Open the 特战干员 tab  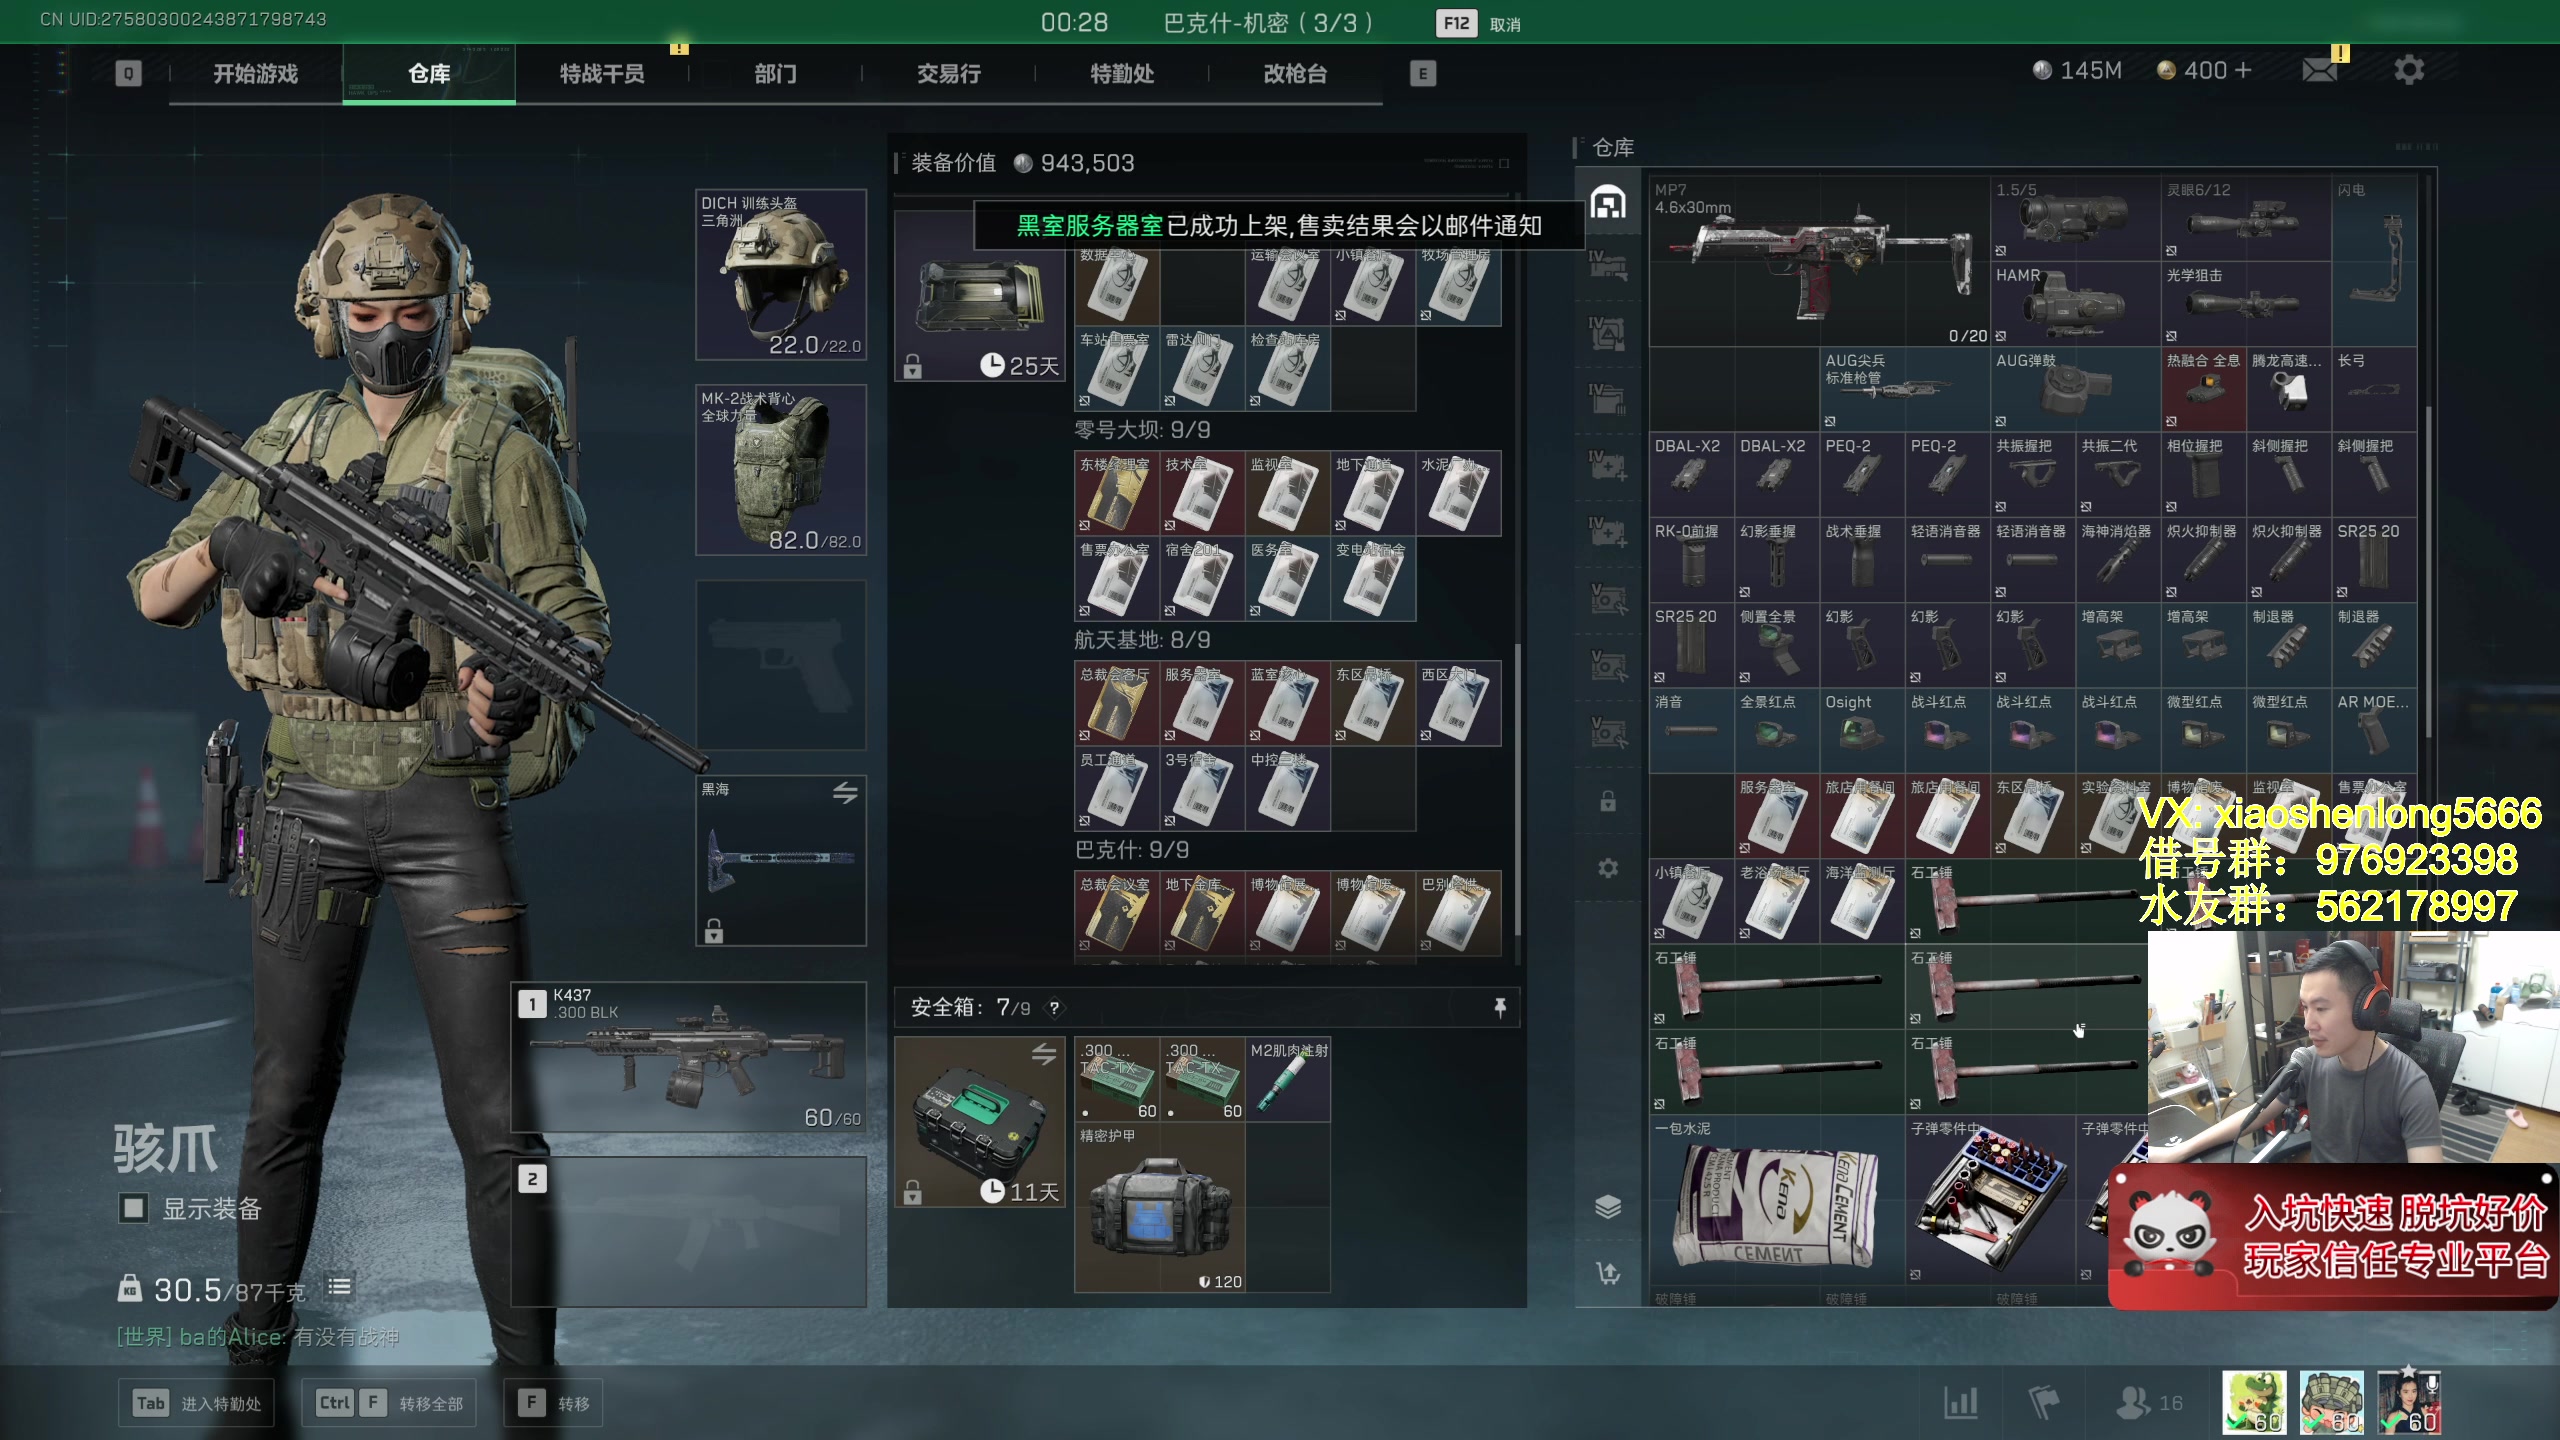602,74
